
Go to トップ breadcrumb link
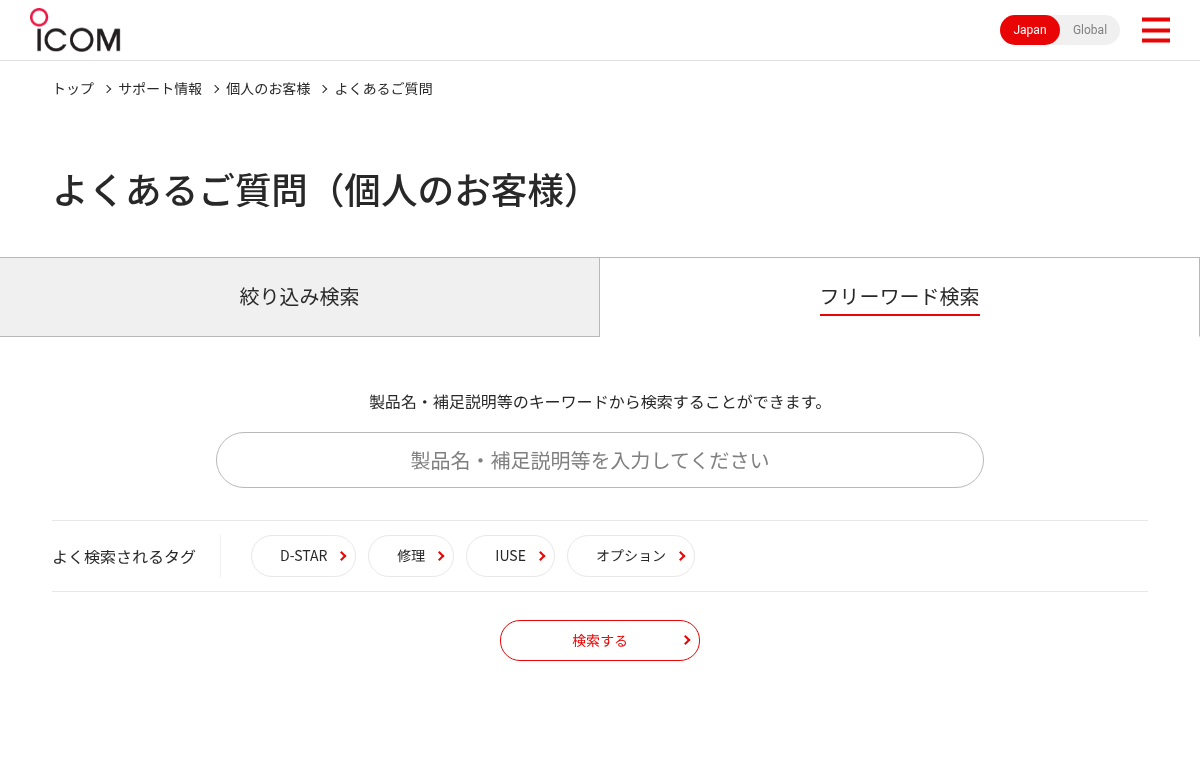click(73, 88)
